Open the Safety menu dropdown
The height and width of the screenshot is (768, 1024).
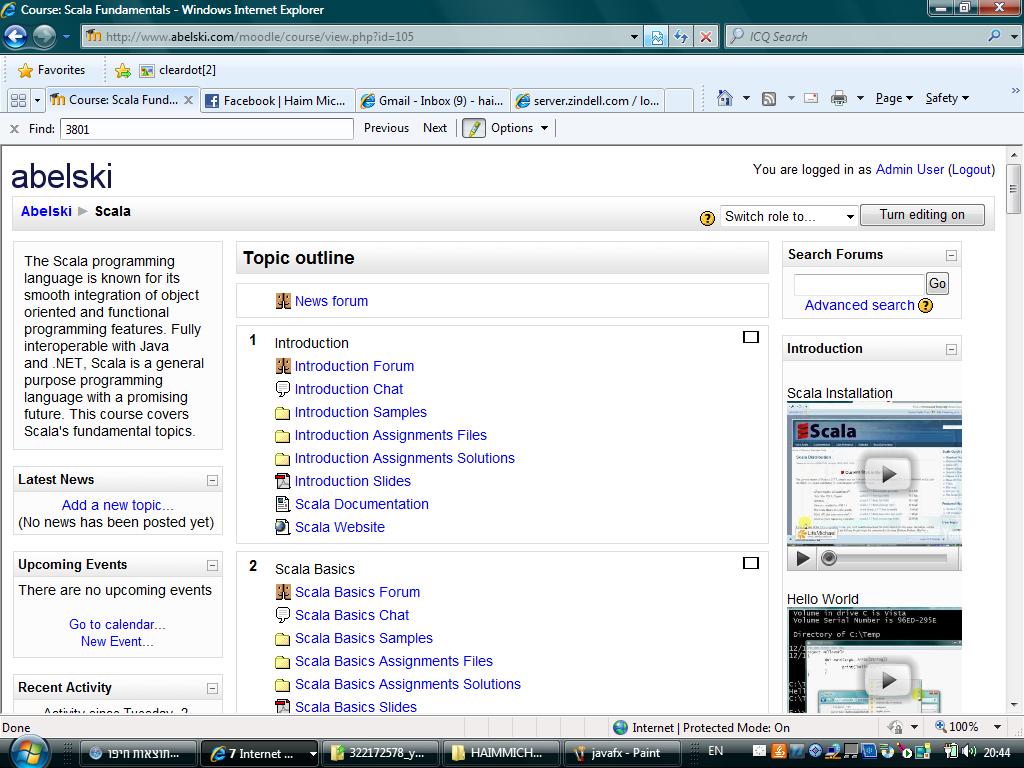[x=947, y=98]
